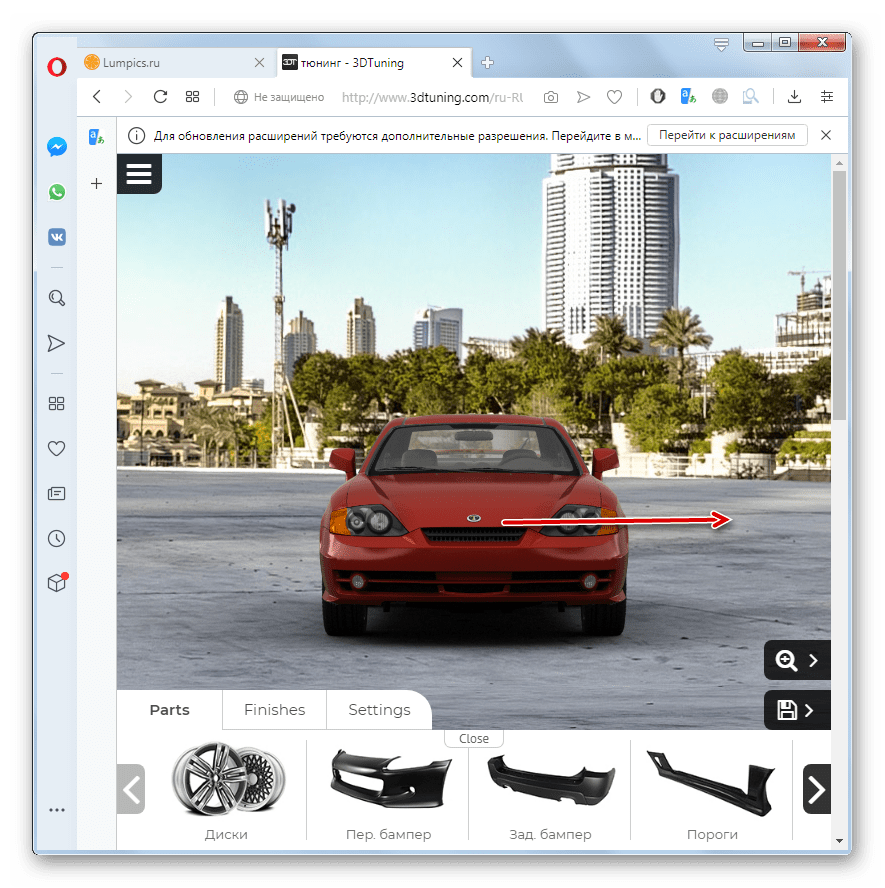Select the Диски wheels category
The image size is (885, 888).
pyautogui.click(x=226, y=791)
